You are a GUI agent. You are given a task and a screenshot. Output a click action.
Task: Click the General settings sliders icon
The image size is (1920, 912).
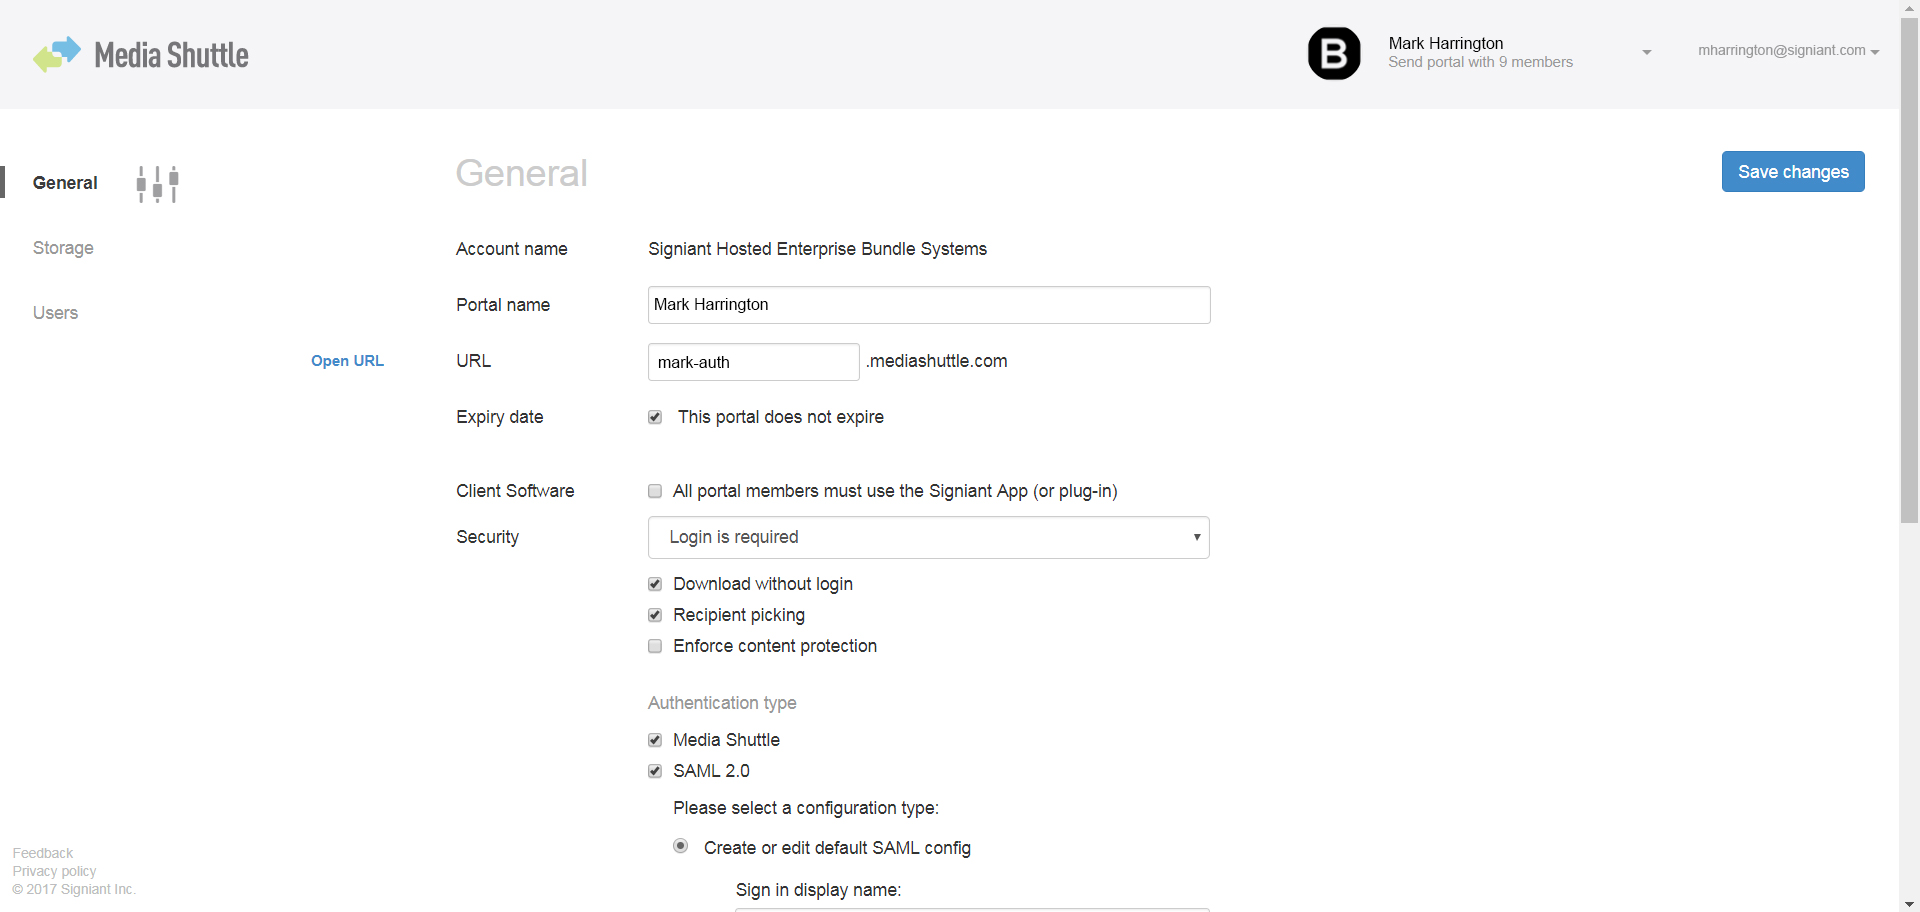click(157, 184)
